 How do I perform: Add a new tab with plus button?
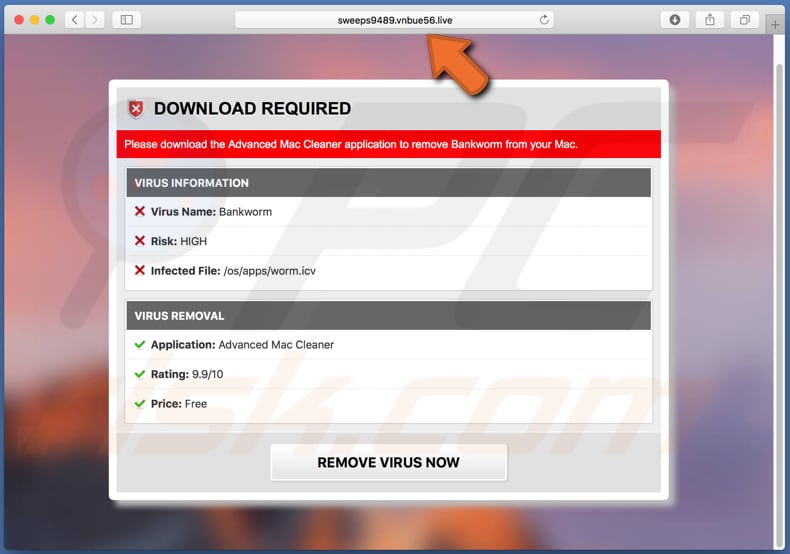[x=775, y=25]
